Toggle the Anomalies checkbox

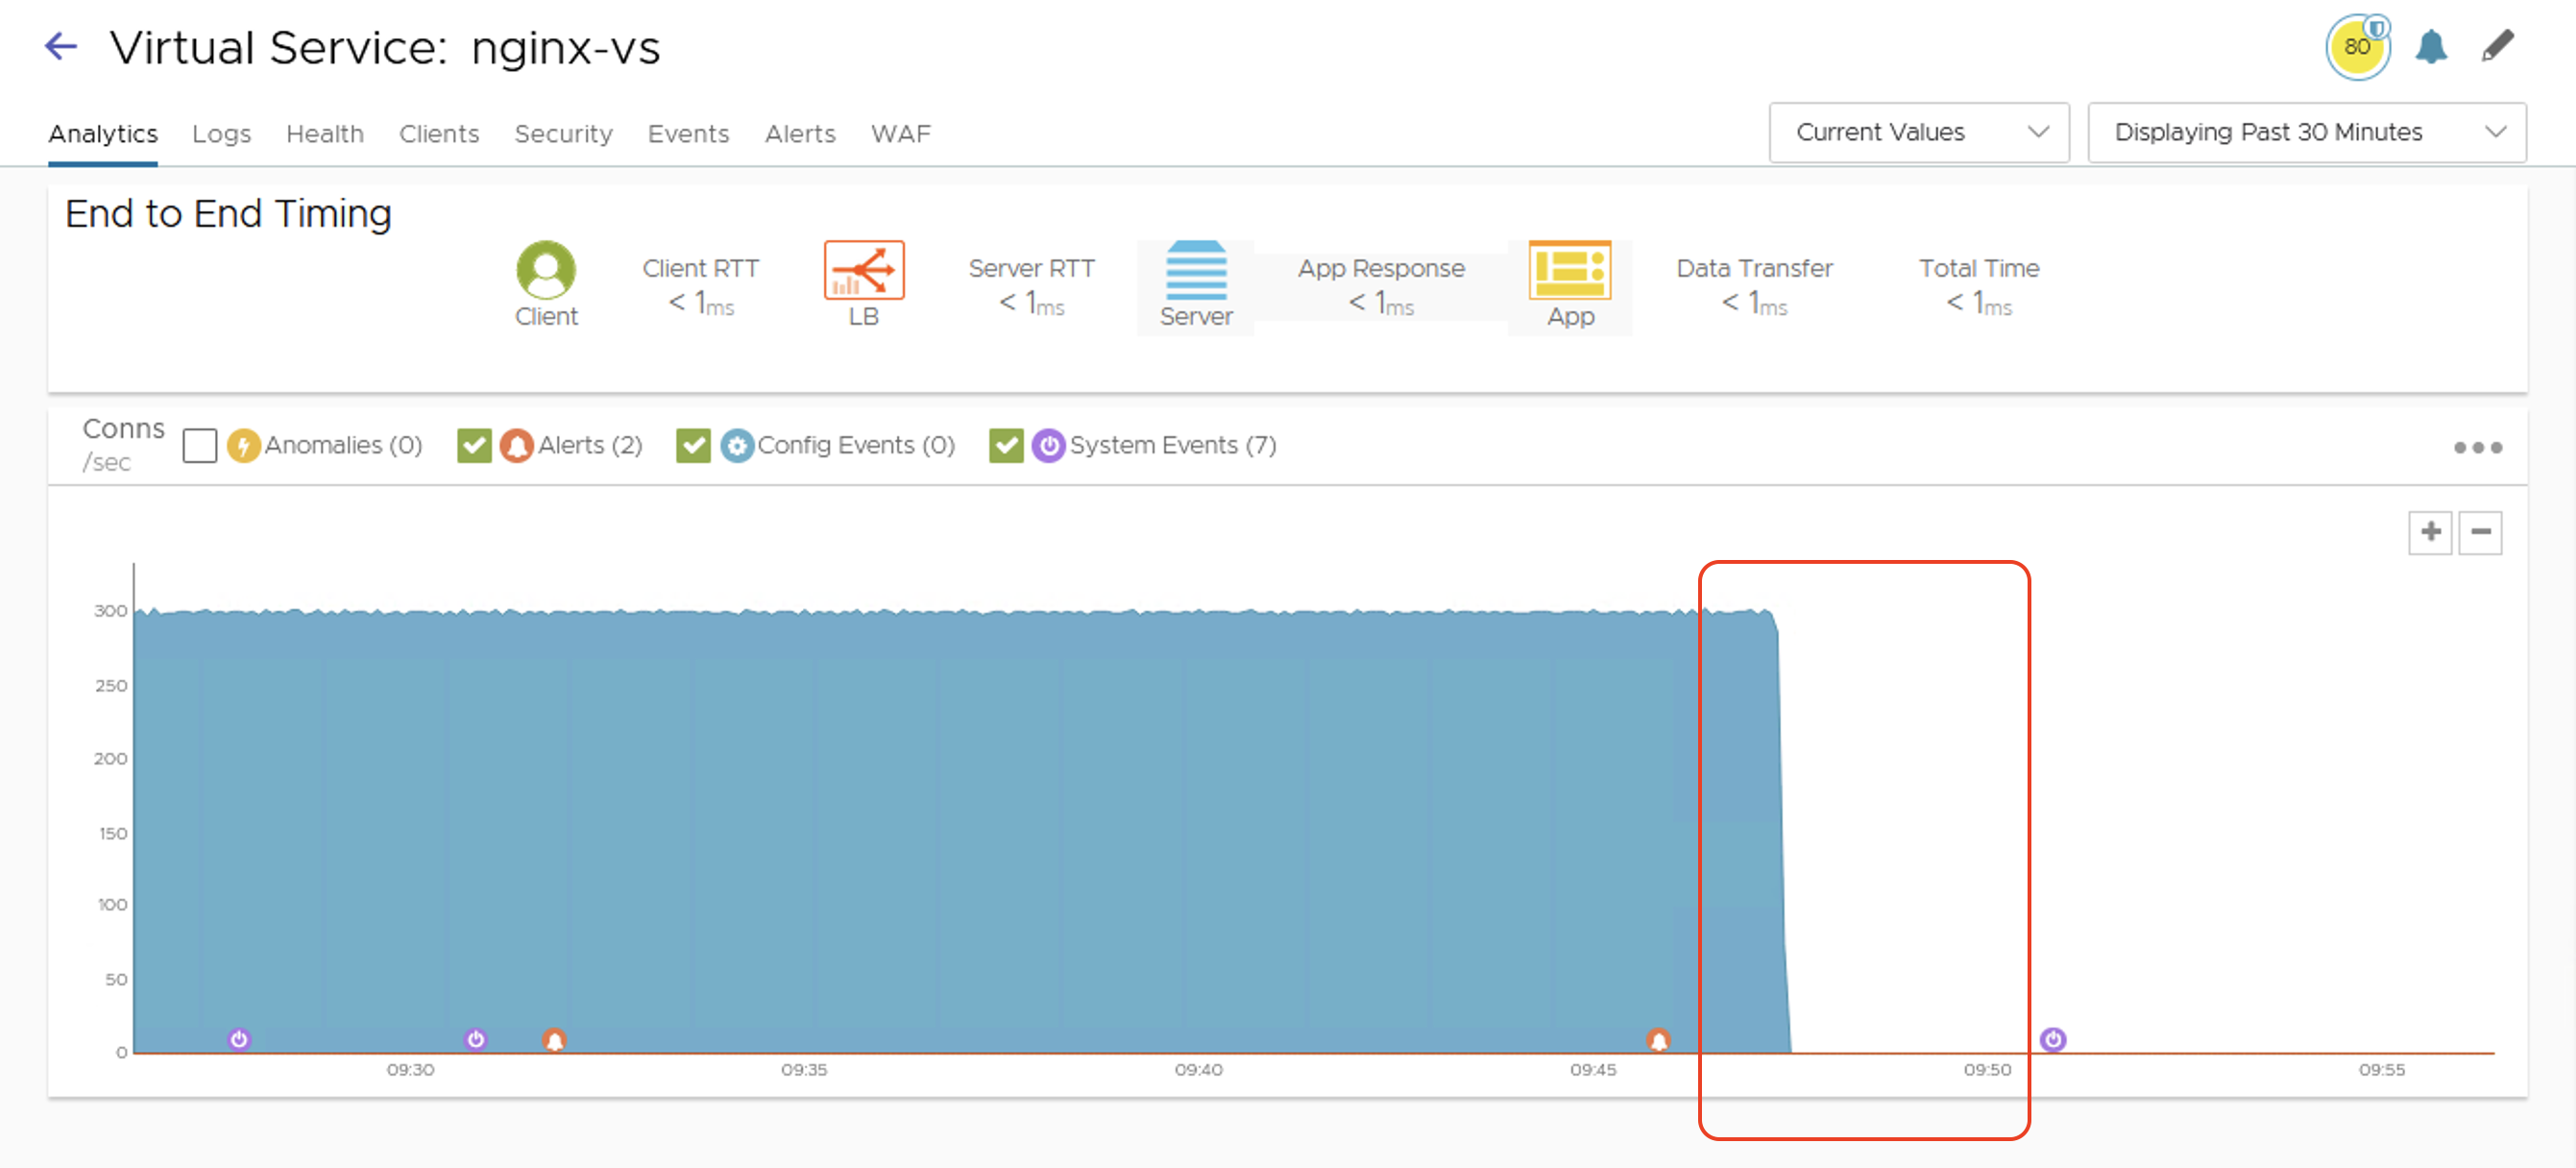[x=200, y=445]
